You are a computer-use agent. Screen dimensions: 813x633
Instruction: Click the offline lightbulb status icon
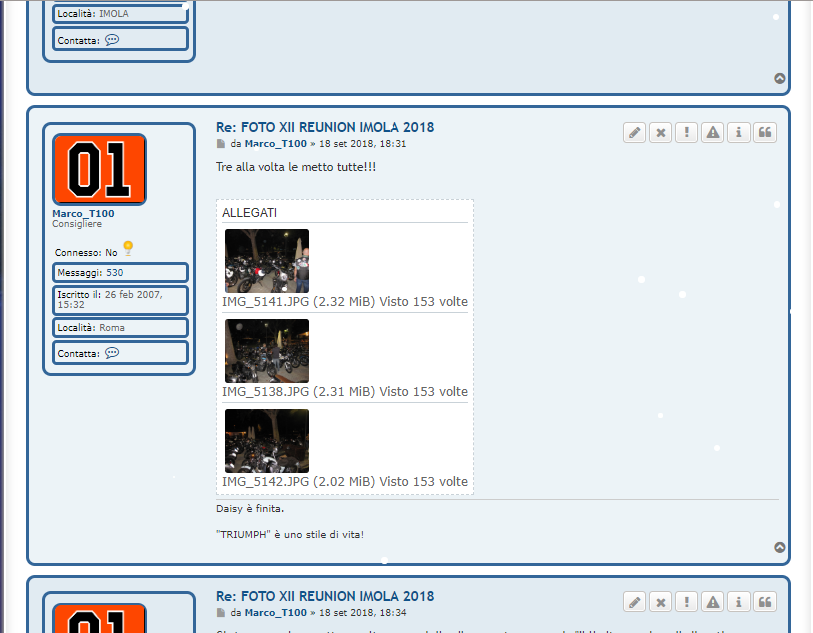coord(128,248)
